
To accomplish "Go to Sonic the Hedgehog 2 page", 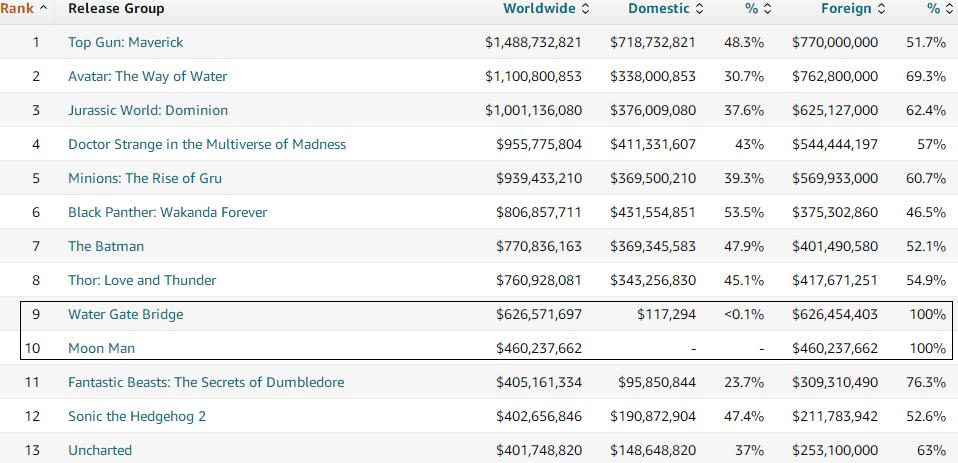I will [x=137, y=416].
